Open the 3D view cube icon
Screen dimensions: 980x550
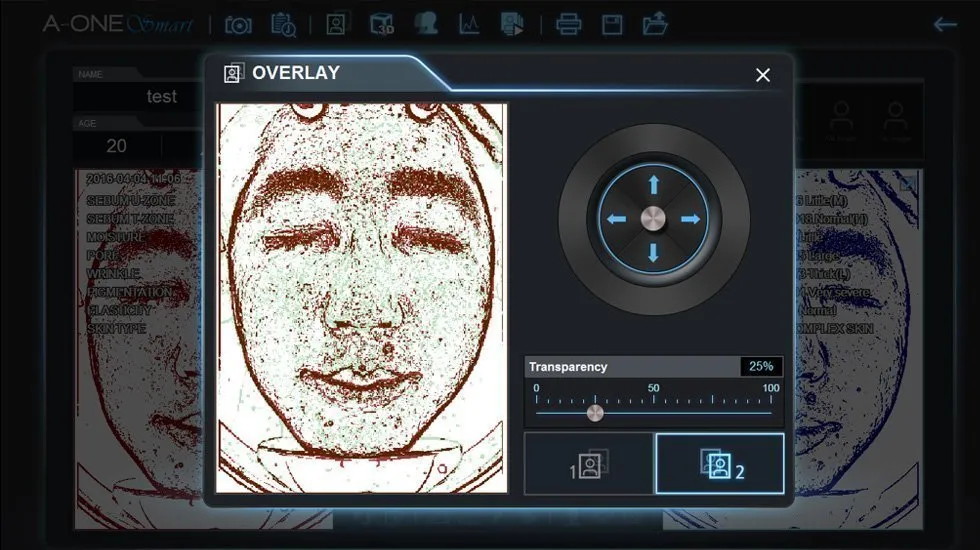coord(382,24)
